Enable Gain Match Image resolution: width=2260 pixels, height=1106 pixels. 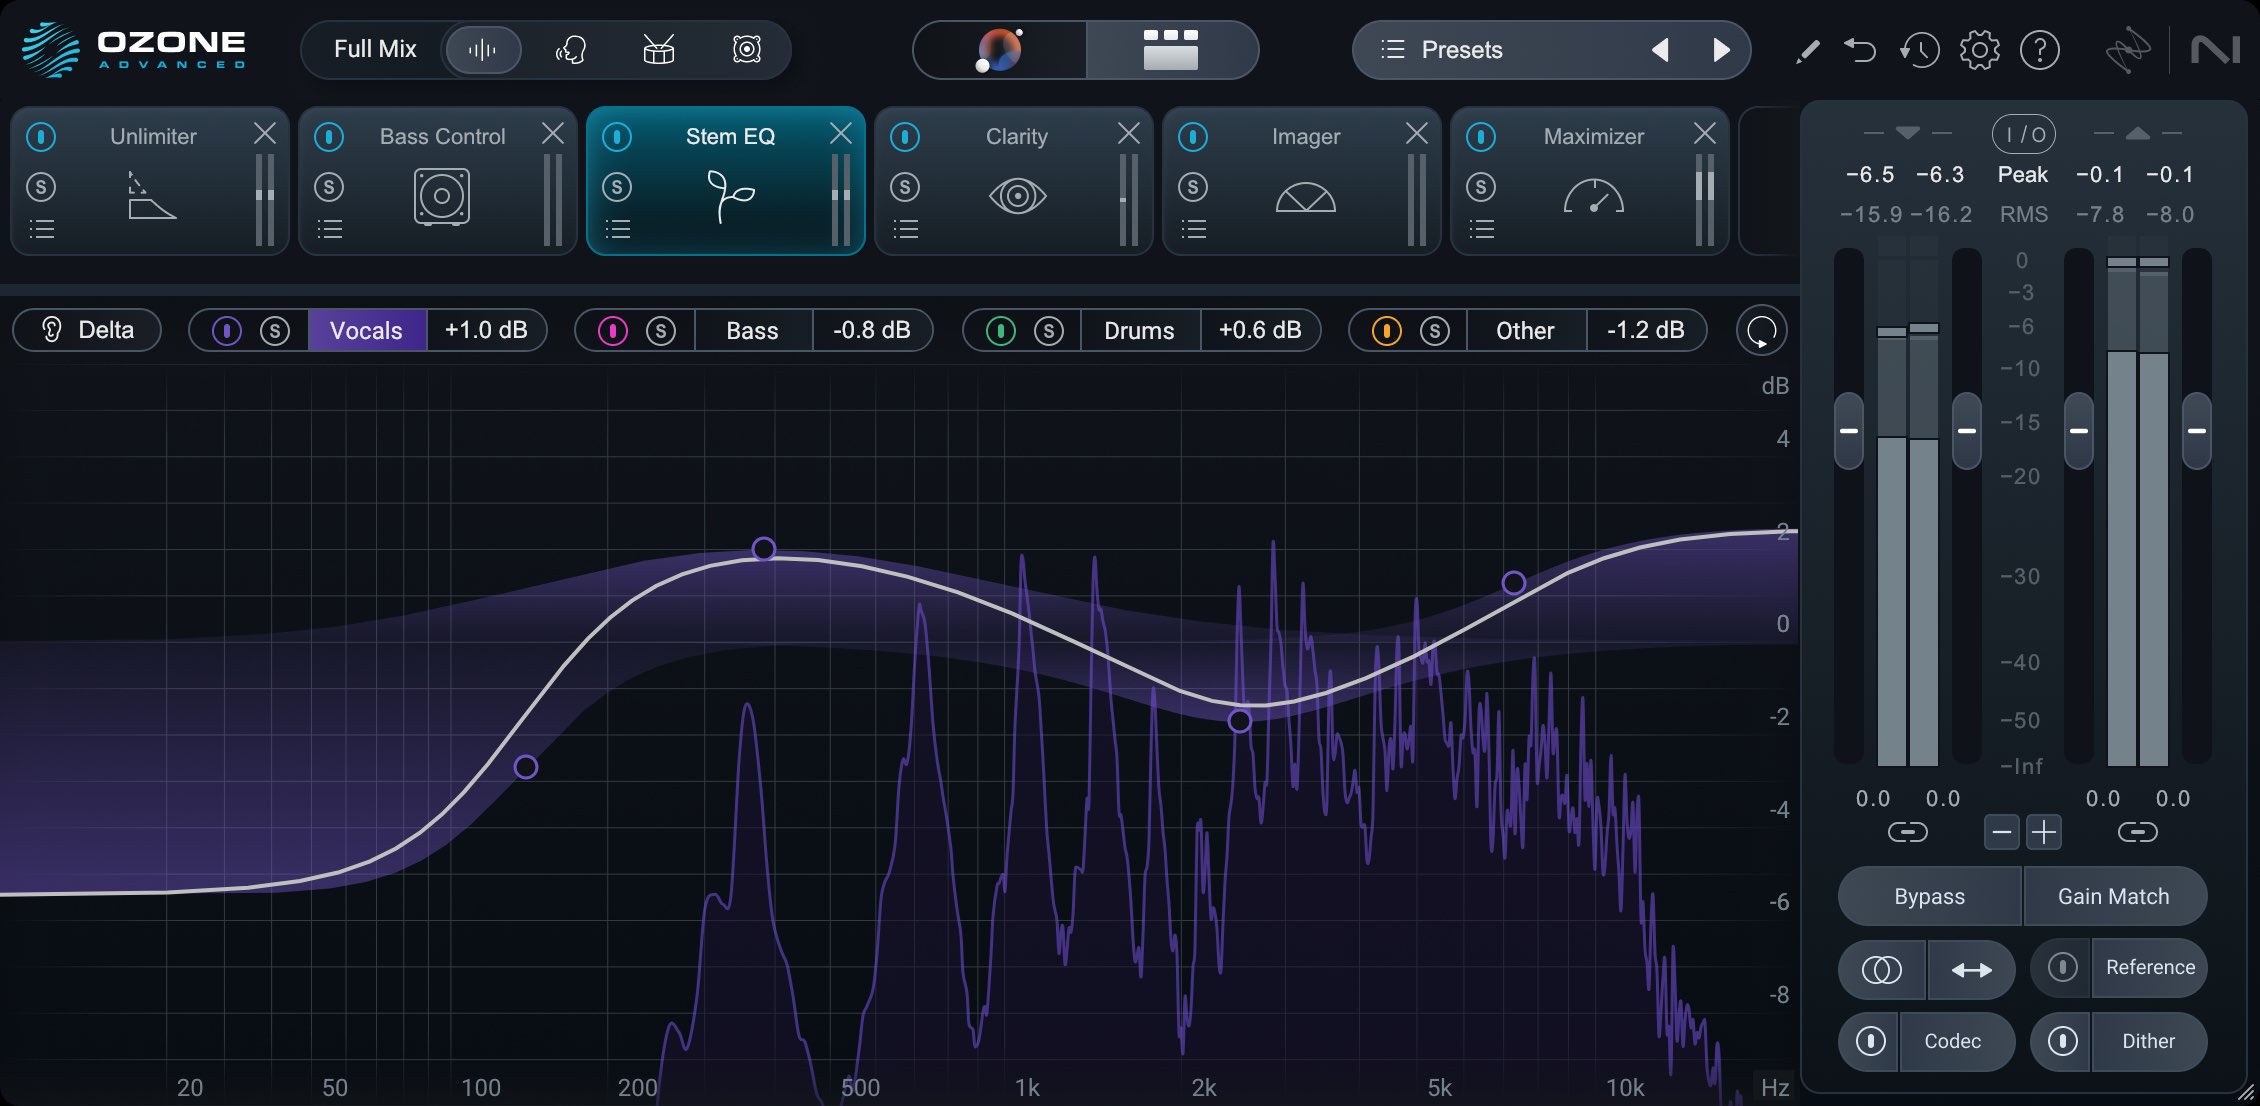tap(2115, 896)
